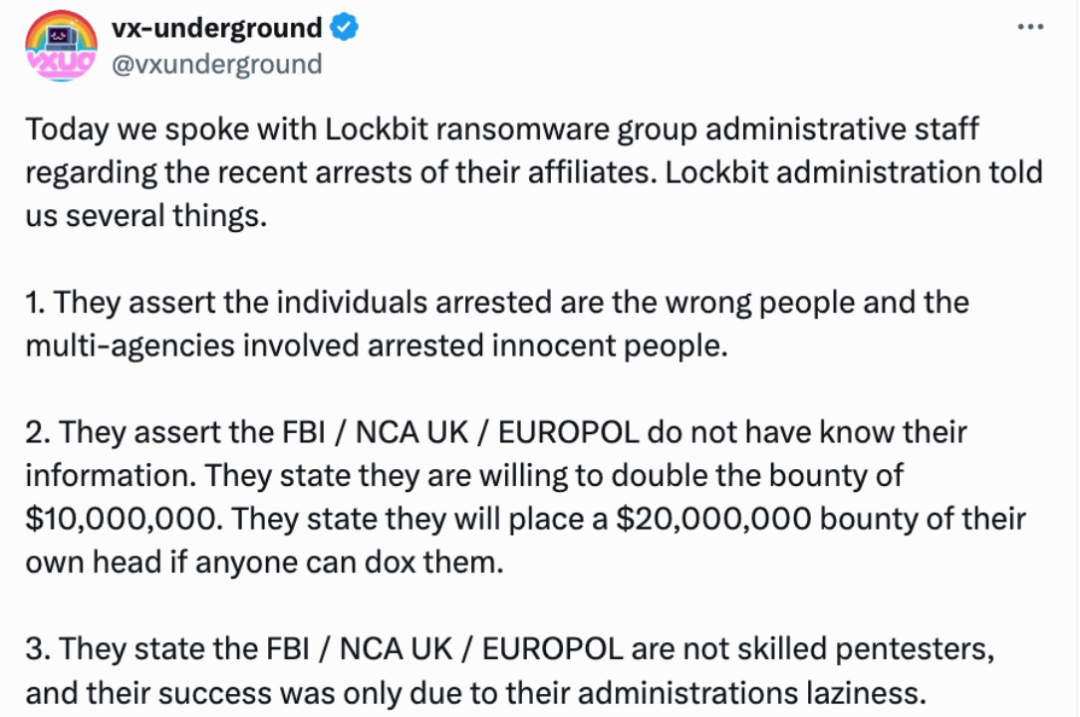This screenshot has width=1080, height=717.
Task: Click the numeral "1." starting point one
Action: tap(36, 302)
